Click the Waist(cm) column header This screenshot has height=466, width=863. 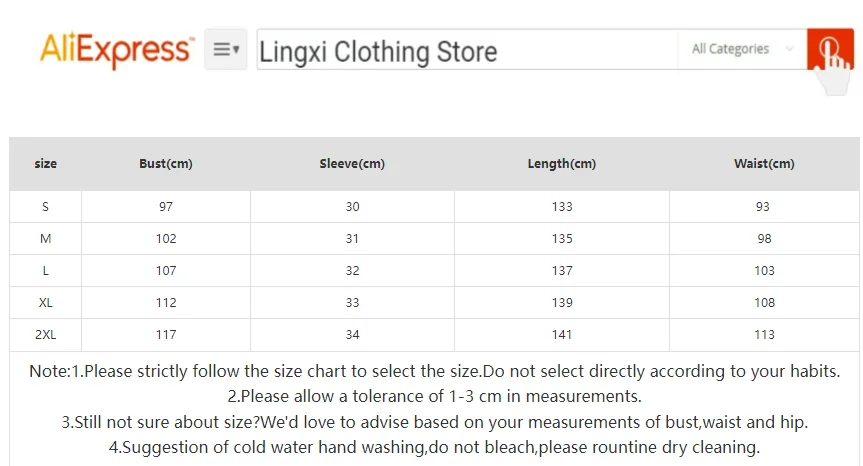(x=764, y=164)
